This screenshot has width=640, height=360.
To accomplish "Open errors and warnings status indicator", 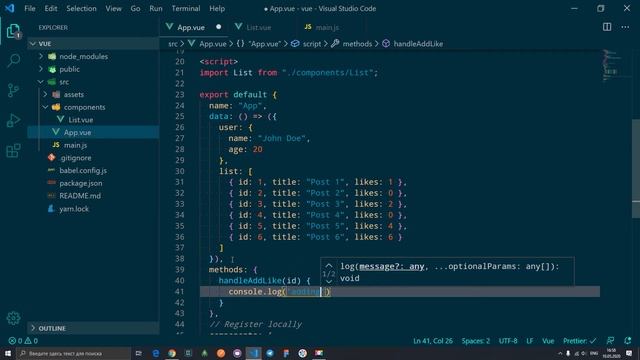I will click(x=23, y=340).
